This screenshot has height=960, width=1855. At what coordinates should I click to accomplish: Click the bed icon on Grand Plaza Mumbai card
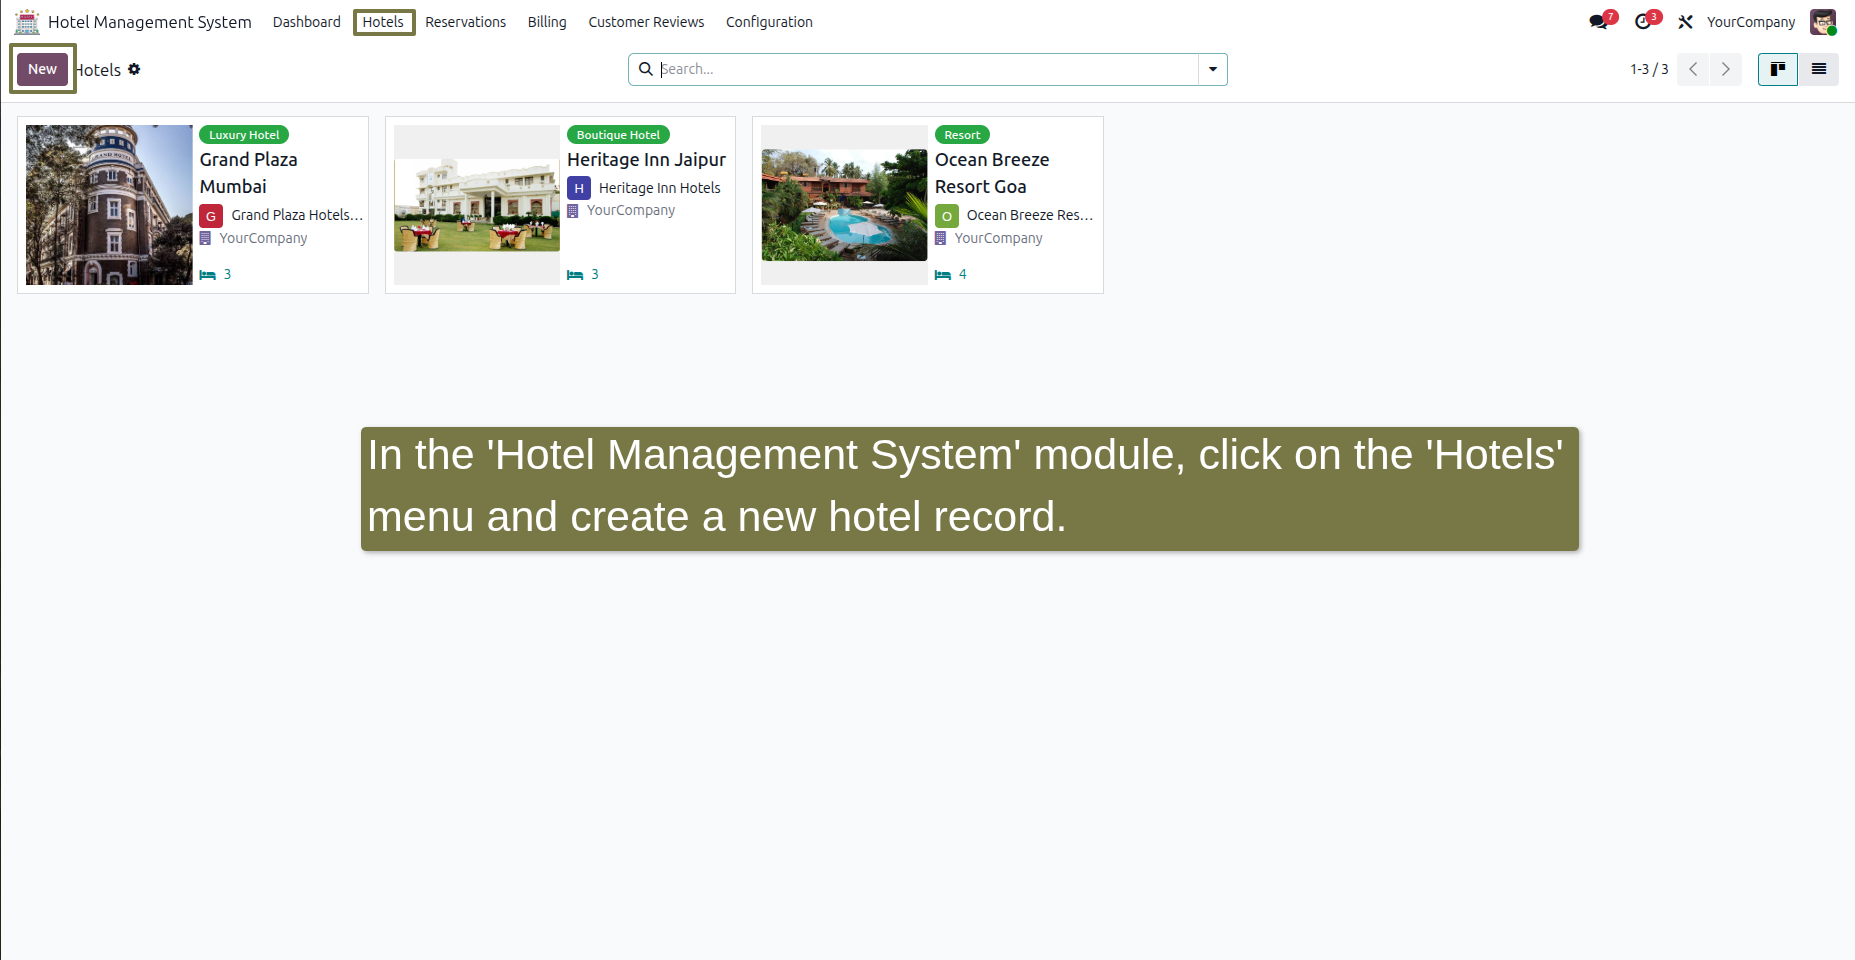pyautogui.click(x=208, y=275)
